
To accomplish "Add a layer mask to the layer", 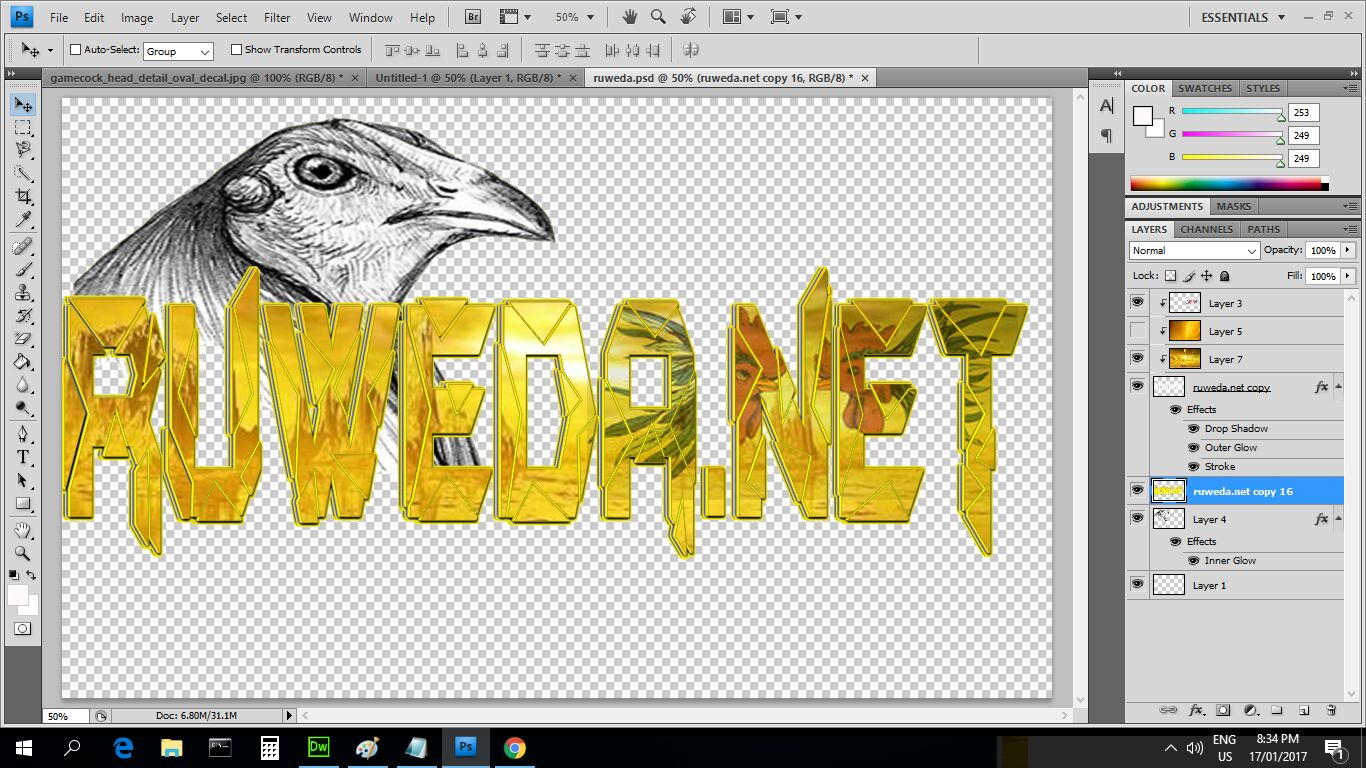I will [x=1223, y=710].
